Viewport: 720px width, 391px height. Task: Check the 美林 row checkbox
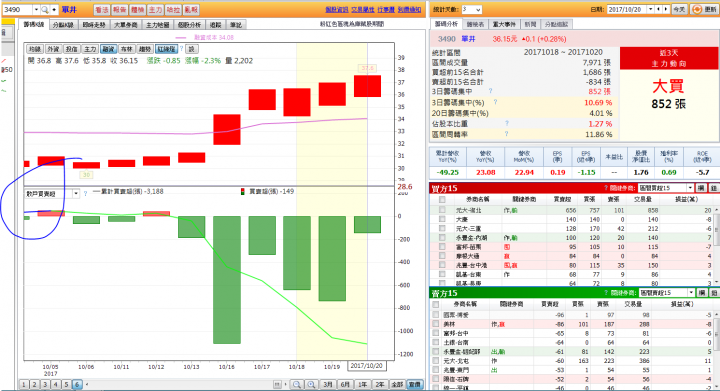436,324
